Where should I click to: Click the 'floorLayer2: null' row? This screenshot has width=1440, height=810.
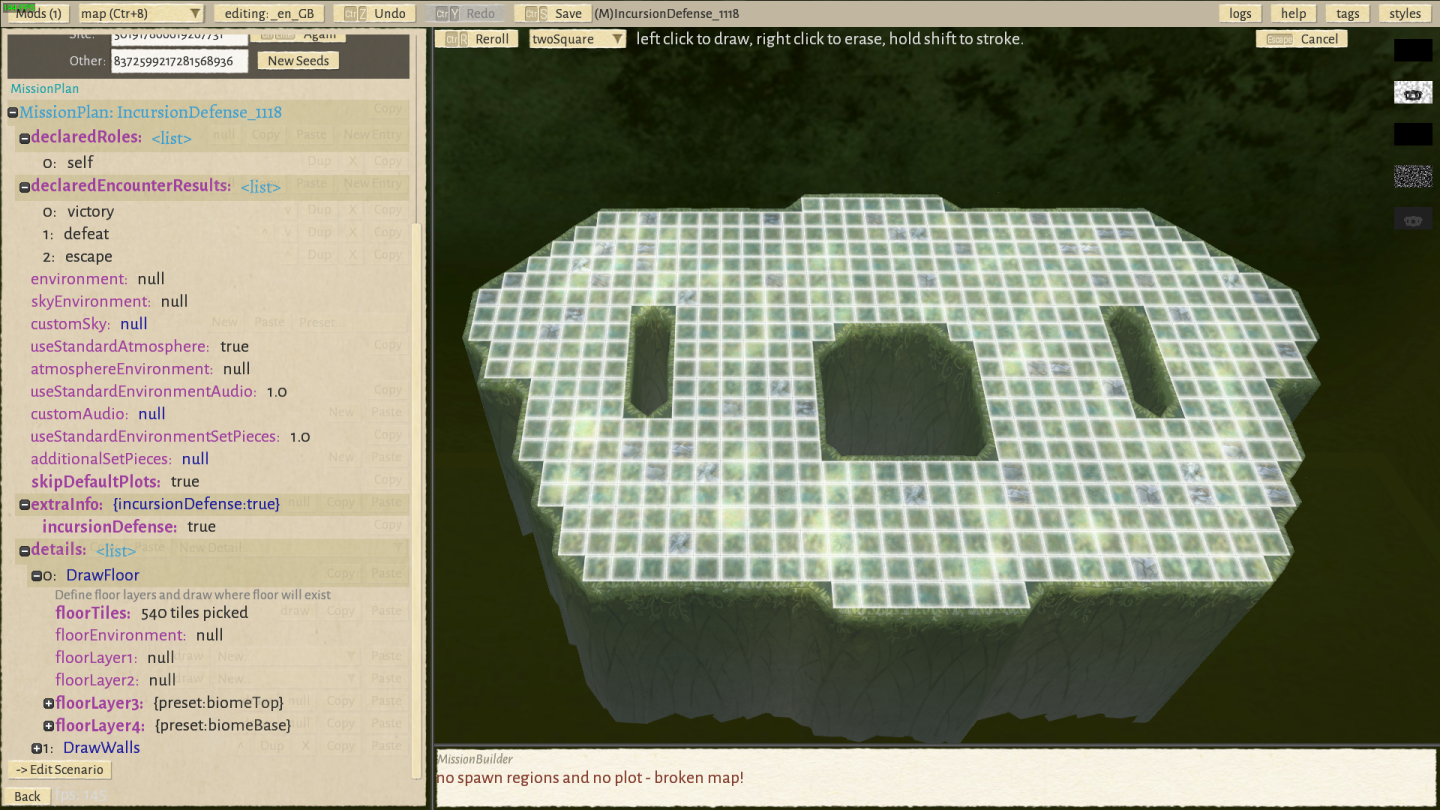click(116, 680)
